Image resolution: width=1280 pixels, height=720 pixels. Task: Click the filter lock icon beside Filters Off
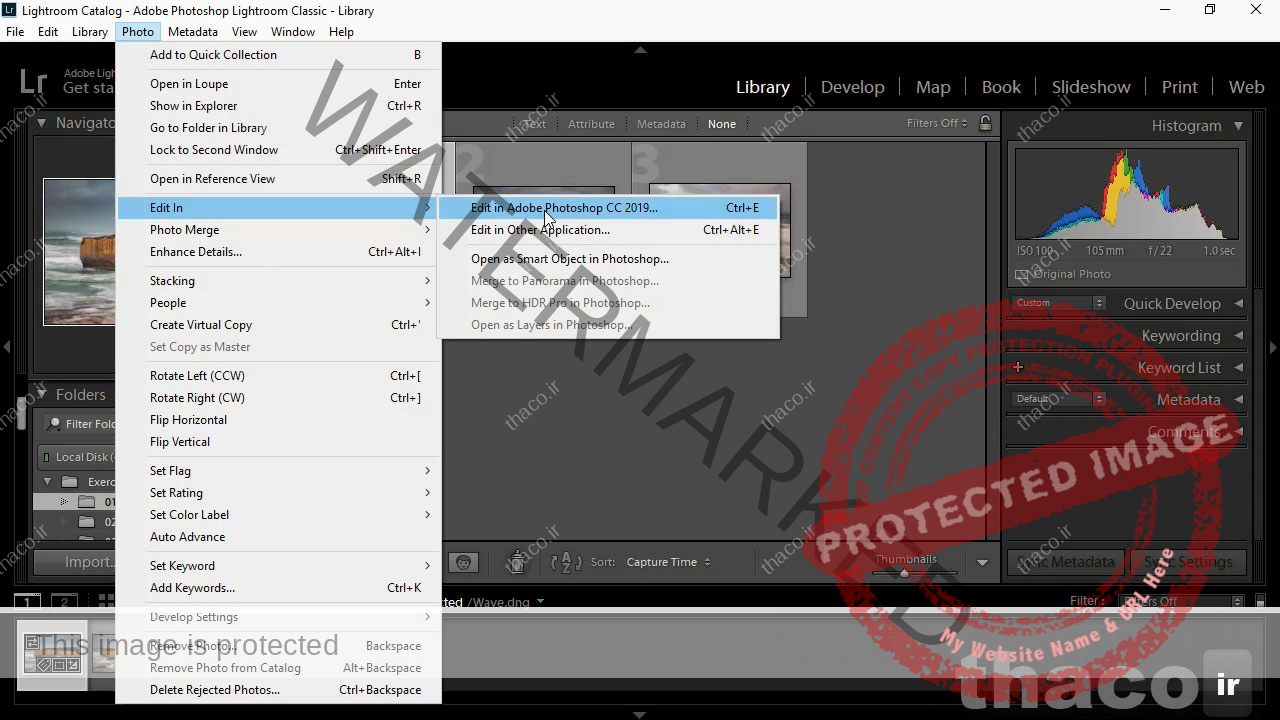coord(985,123)
